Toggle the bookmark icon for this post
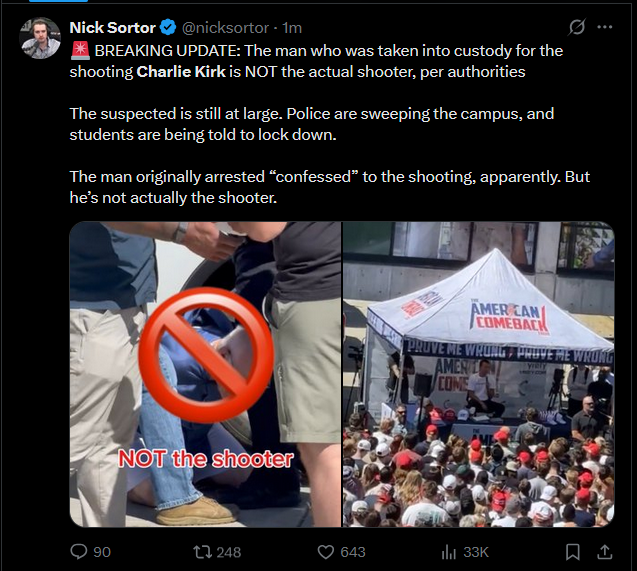 (573, 552)
